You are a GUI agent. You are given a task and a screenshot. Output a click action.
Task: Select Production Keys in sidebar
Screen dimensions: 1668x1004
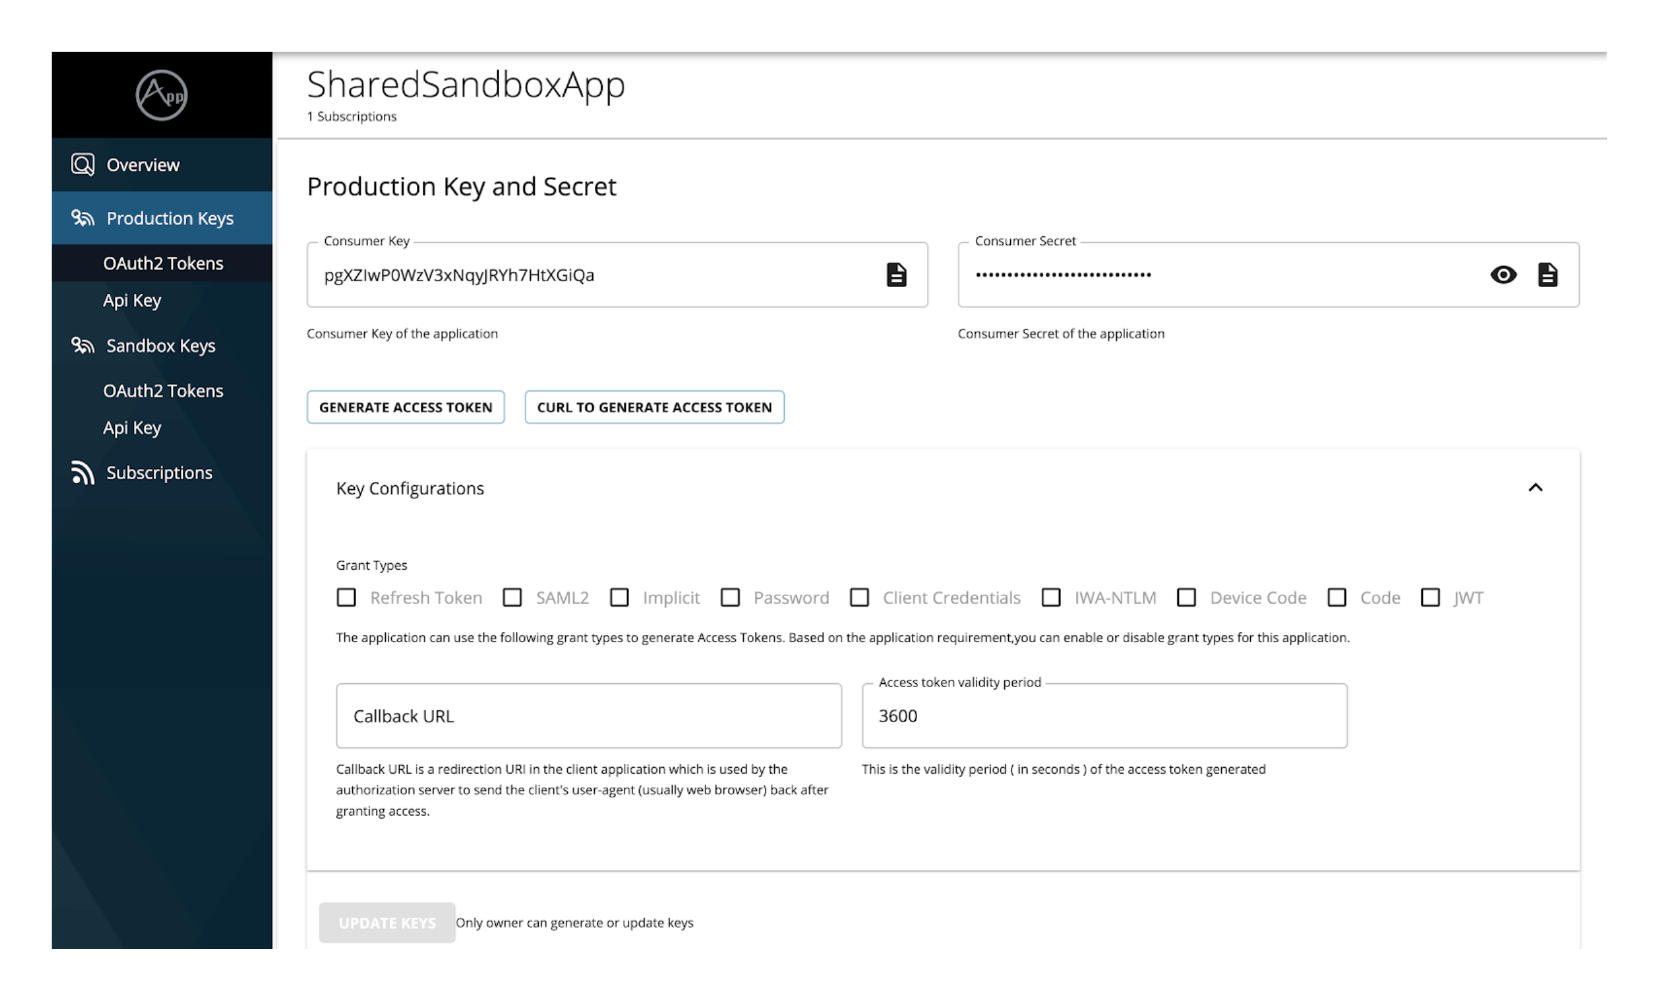(162, 218)
